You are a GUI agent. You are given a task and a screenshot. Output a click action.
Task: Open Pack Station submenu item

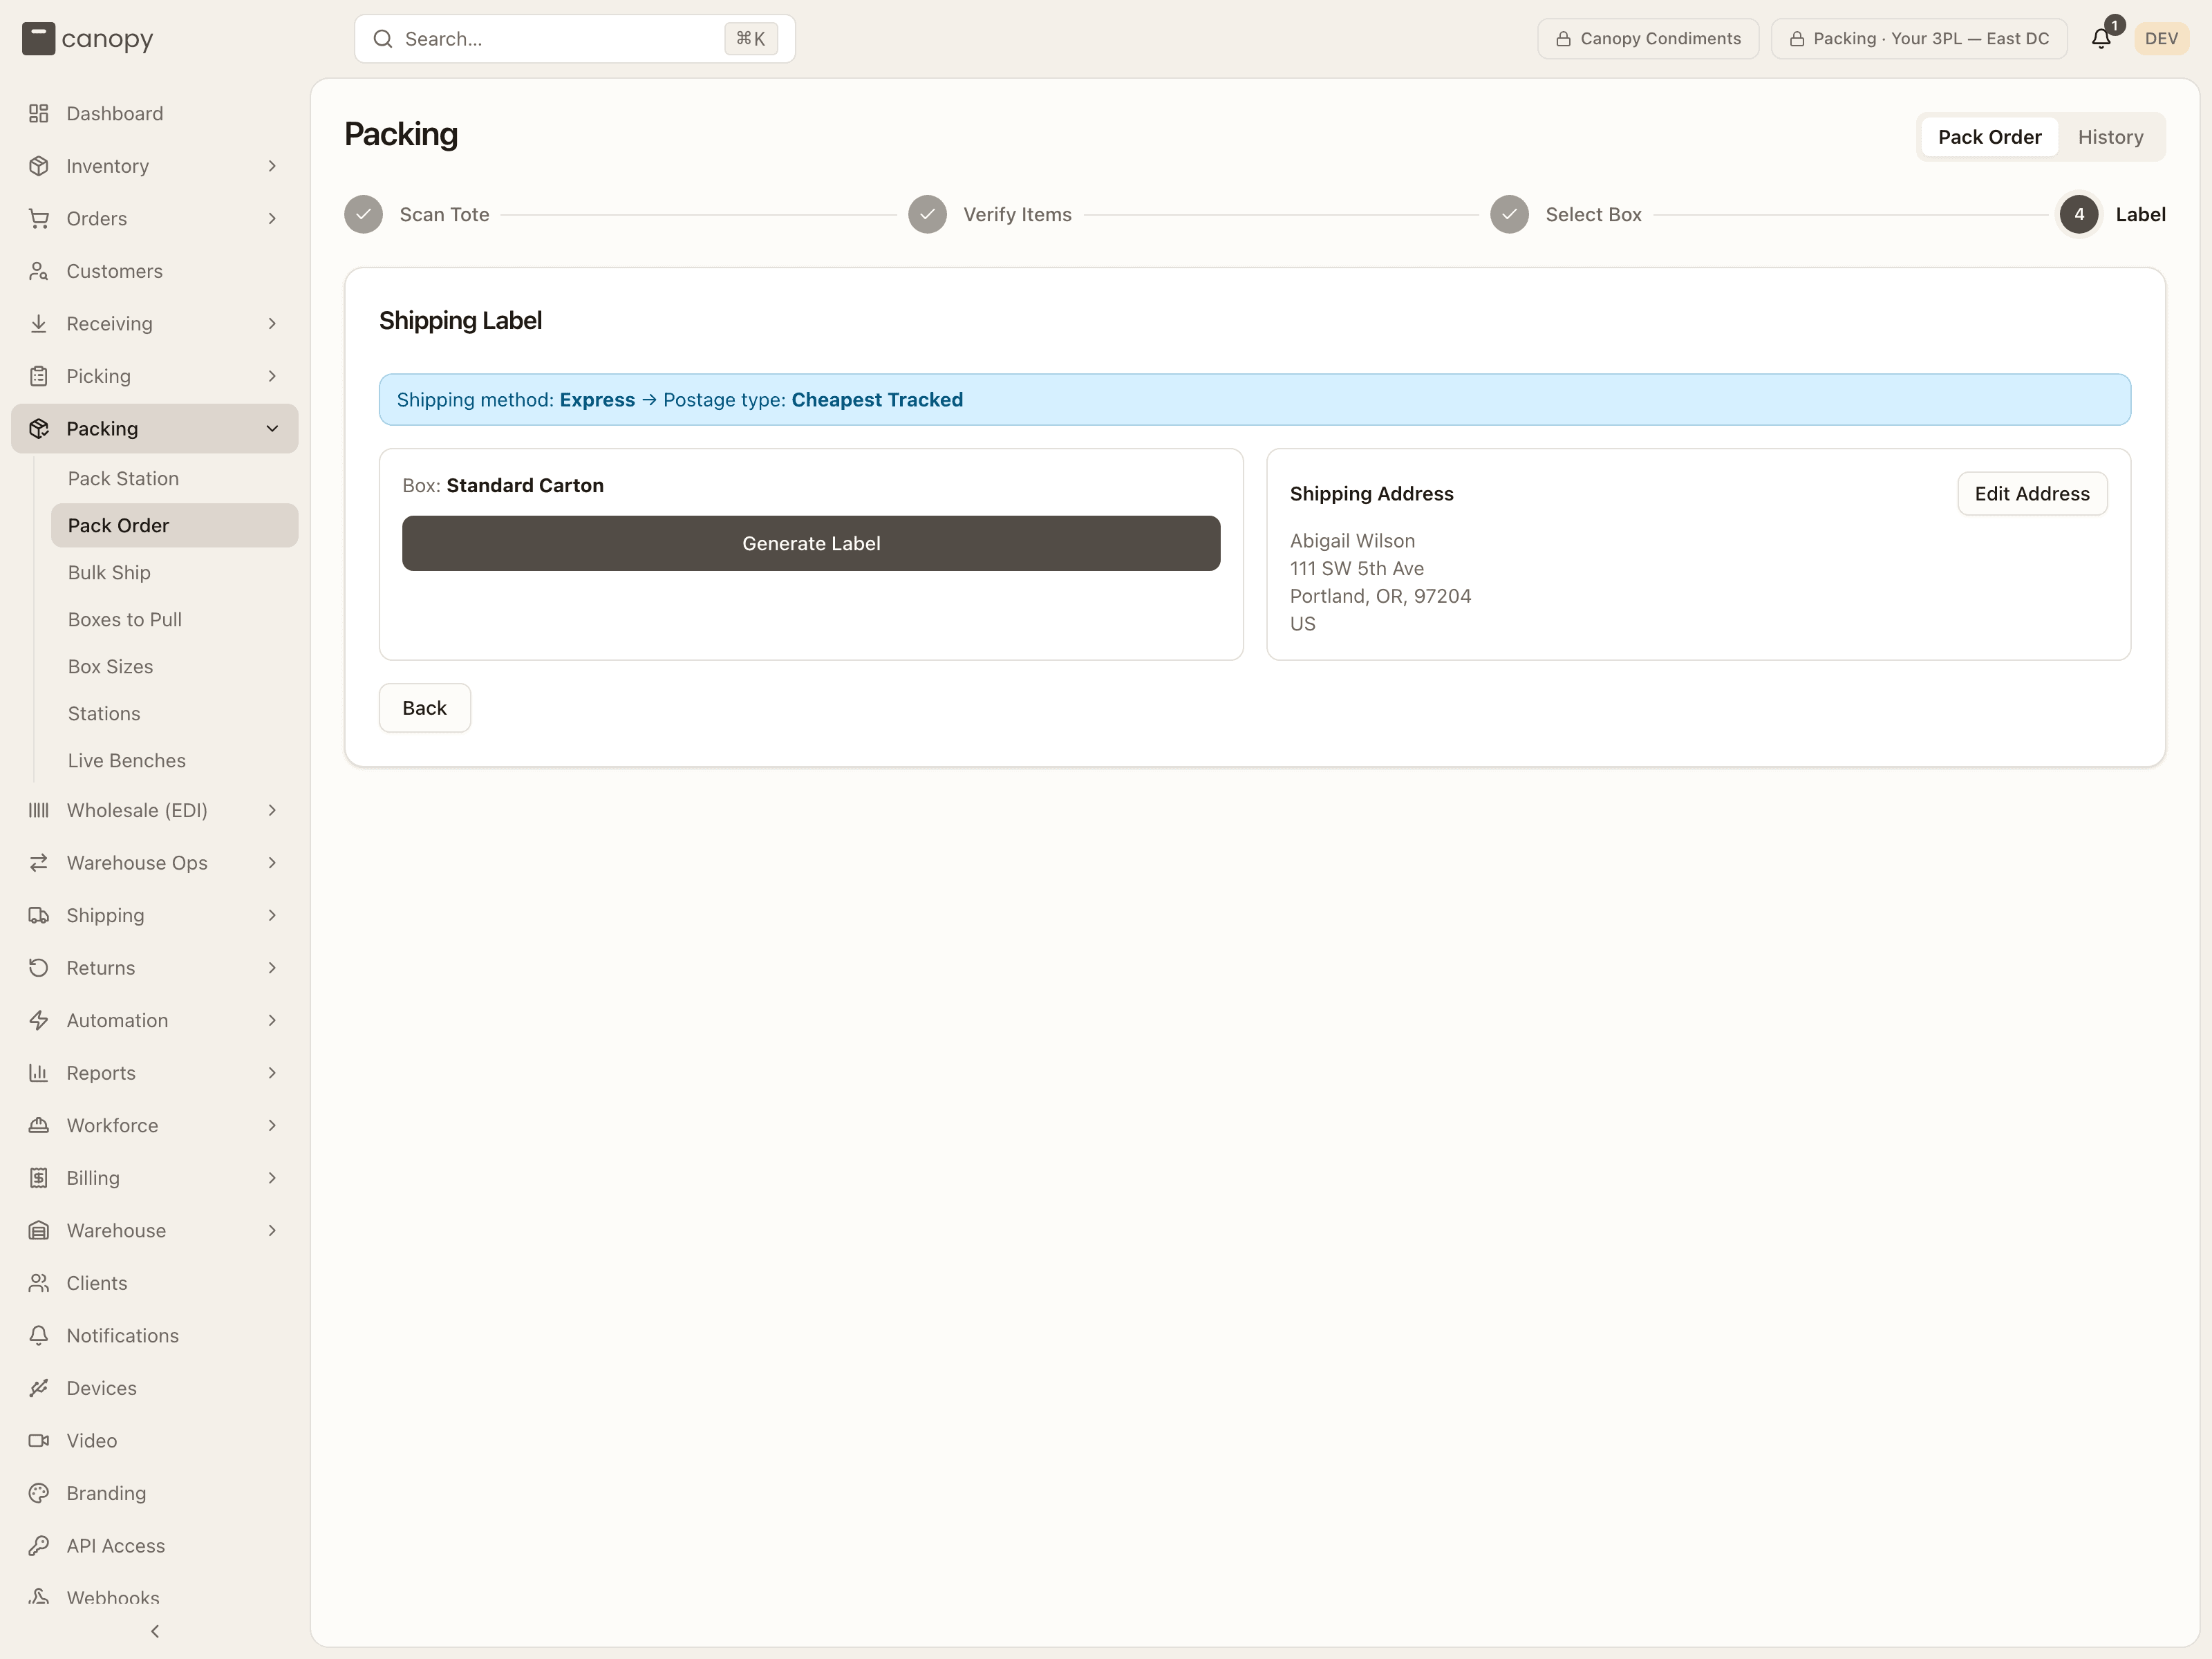(175, 479)
